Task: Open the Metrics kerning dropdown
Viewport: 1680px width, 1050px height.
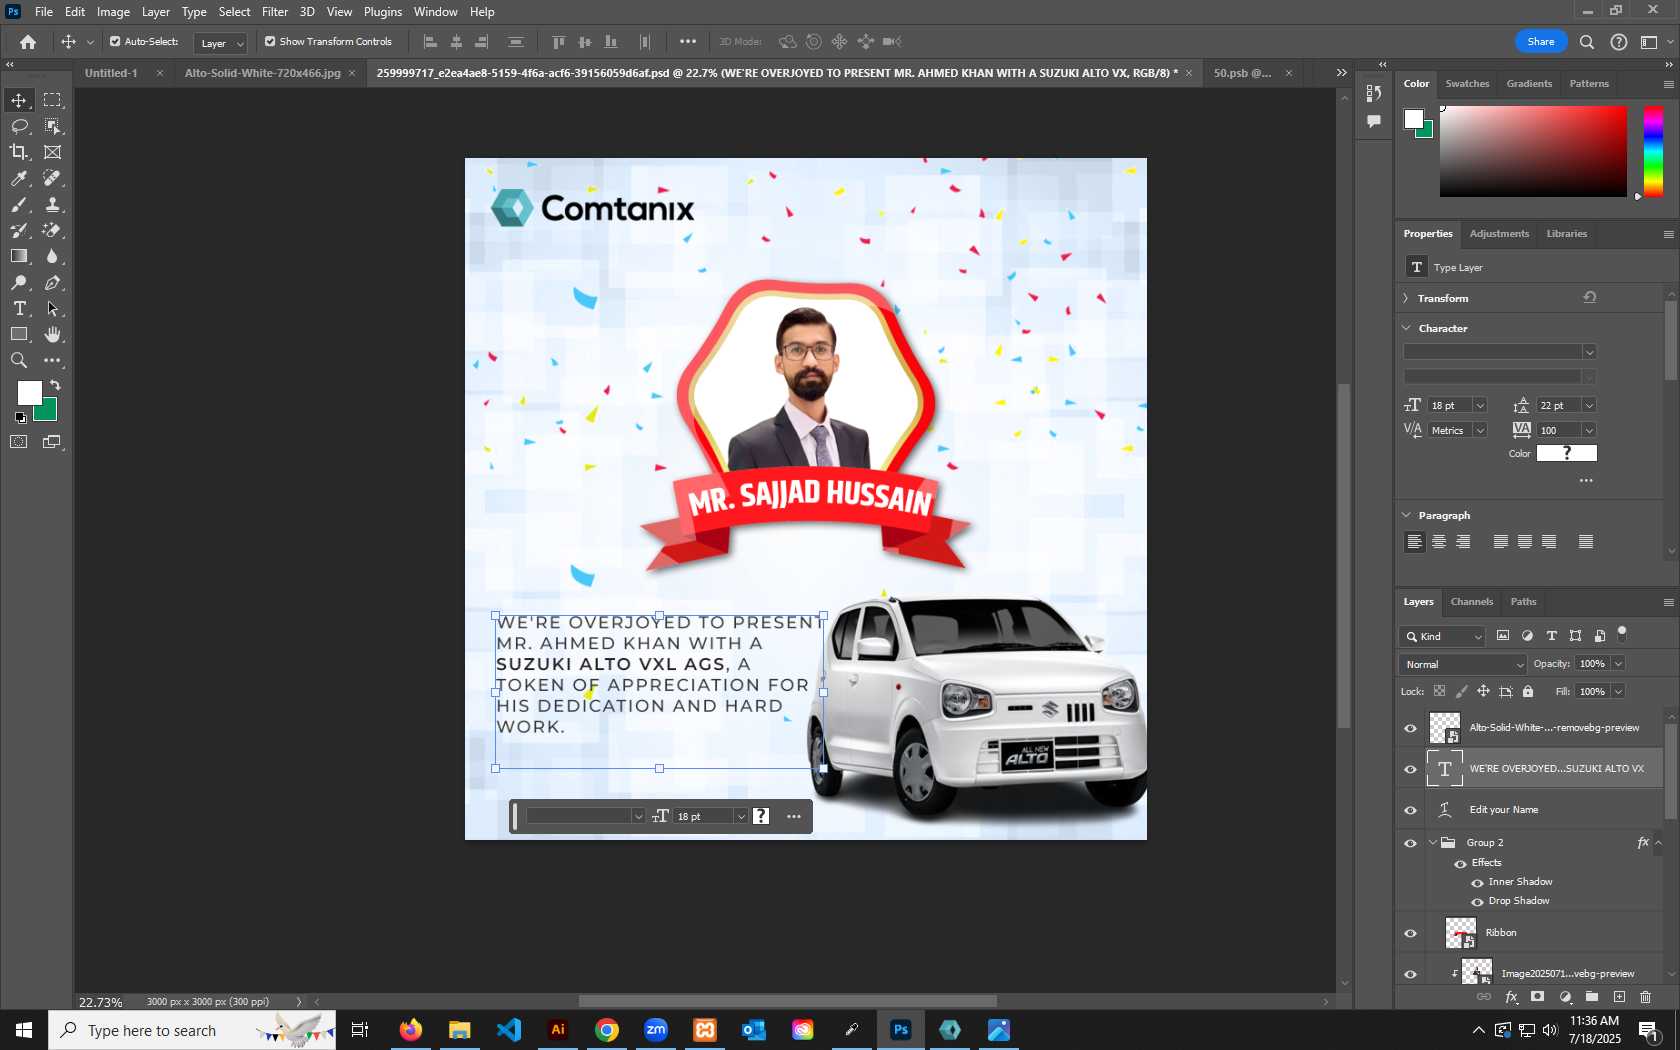Action: pyautogui.click(x=1480, y=430)
